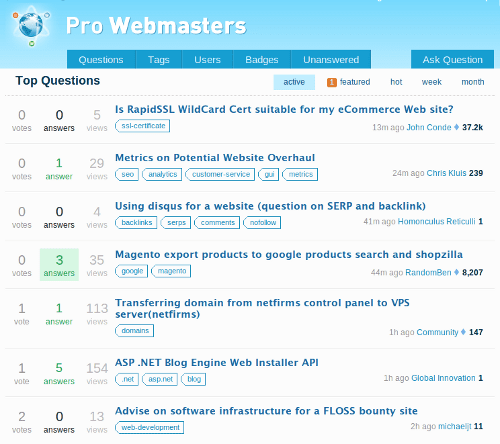Open the Magento export products question
Screen dimensions: 500x444
pos(289,255)
